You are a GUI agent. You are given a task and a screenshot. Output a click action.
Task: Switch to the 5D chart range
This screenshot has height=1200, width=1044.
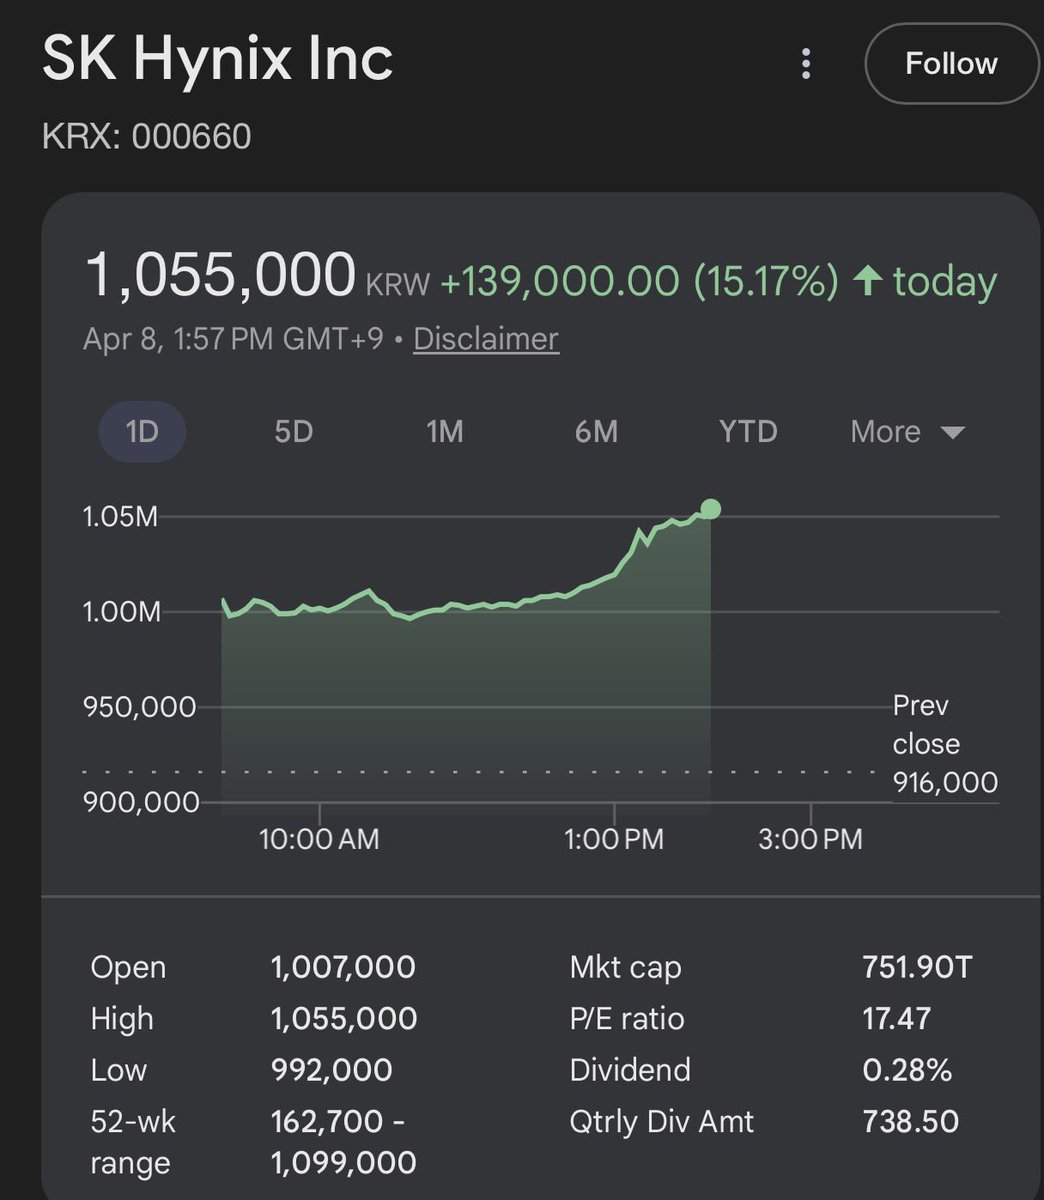click(x=294, y=432)
